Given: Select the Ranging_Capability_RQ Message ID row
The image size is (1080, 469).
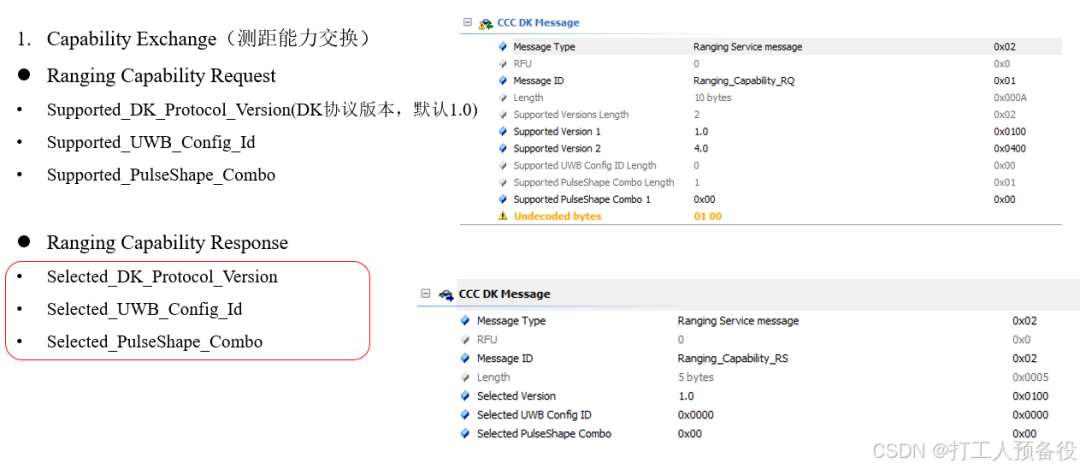Looking at the screenshot, I should [761, 81].
